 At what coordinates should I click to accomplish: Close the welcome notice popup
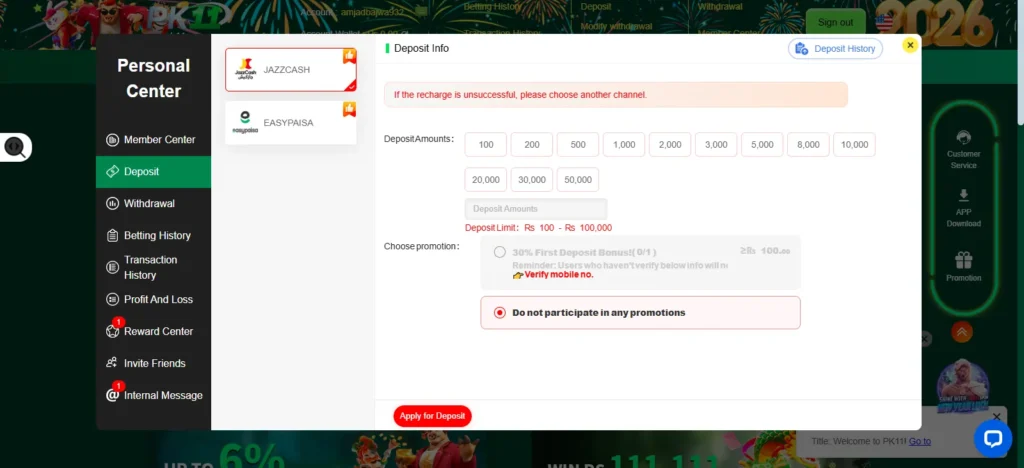[996, 416]
